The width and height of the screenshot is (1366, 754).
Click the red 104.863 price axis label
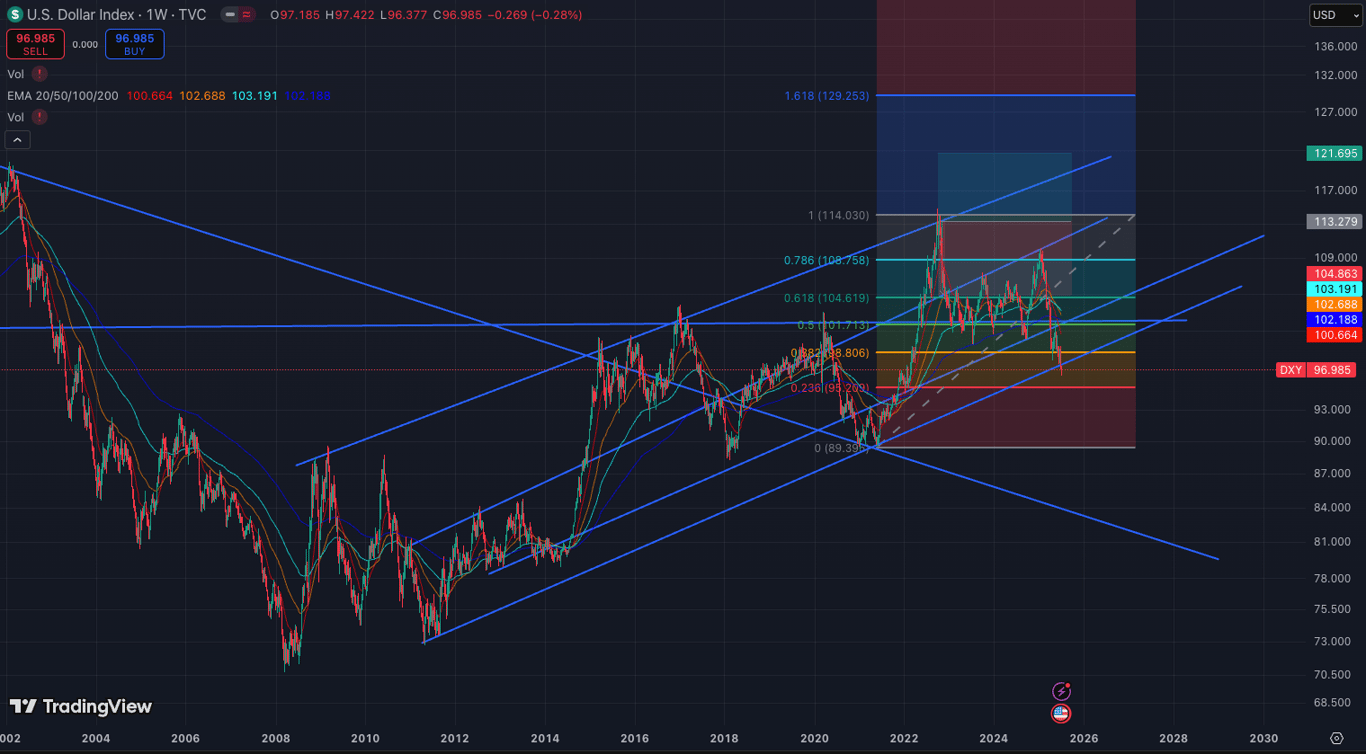(1334, 273)
